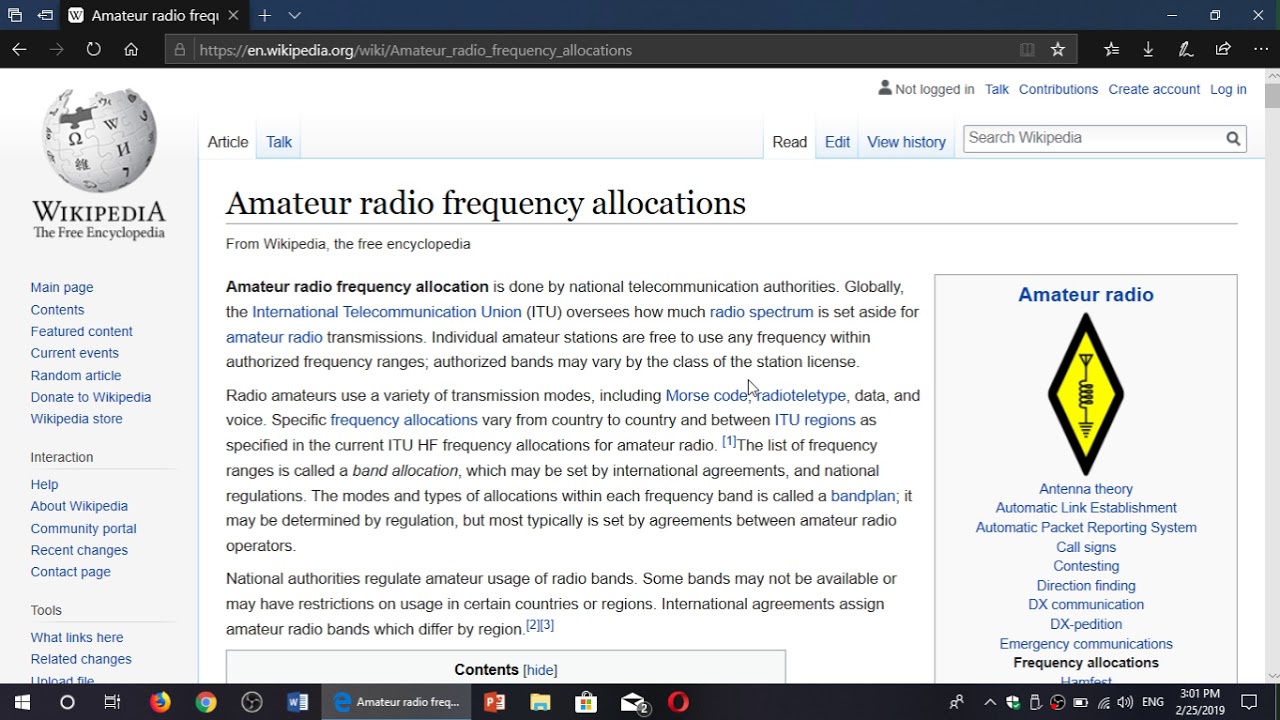Open the Community portal link
Screen dimensions: 1280x720
click(x=83, y=528)
